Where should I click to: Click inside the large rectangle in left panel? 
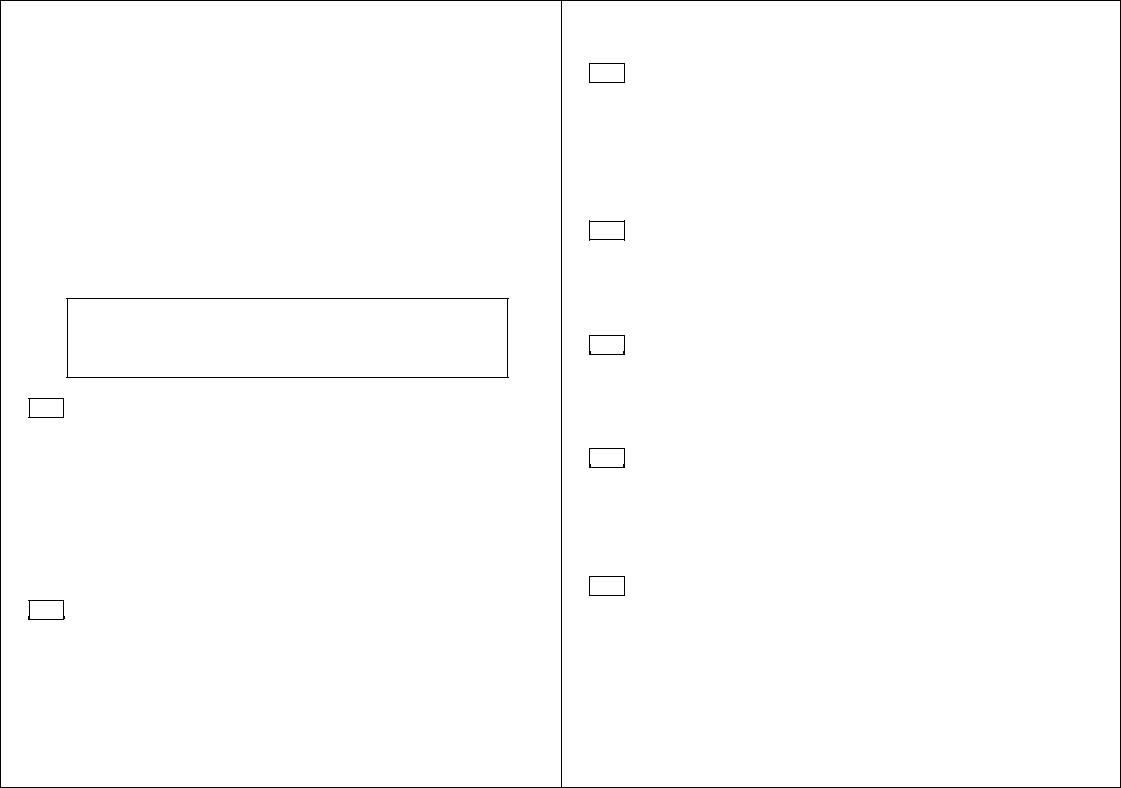coord(287,338)
